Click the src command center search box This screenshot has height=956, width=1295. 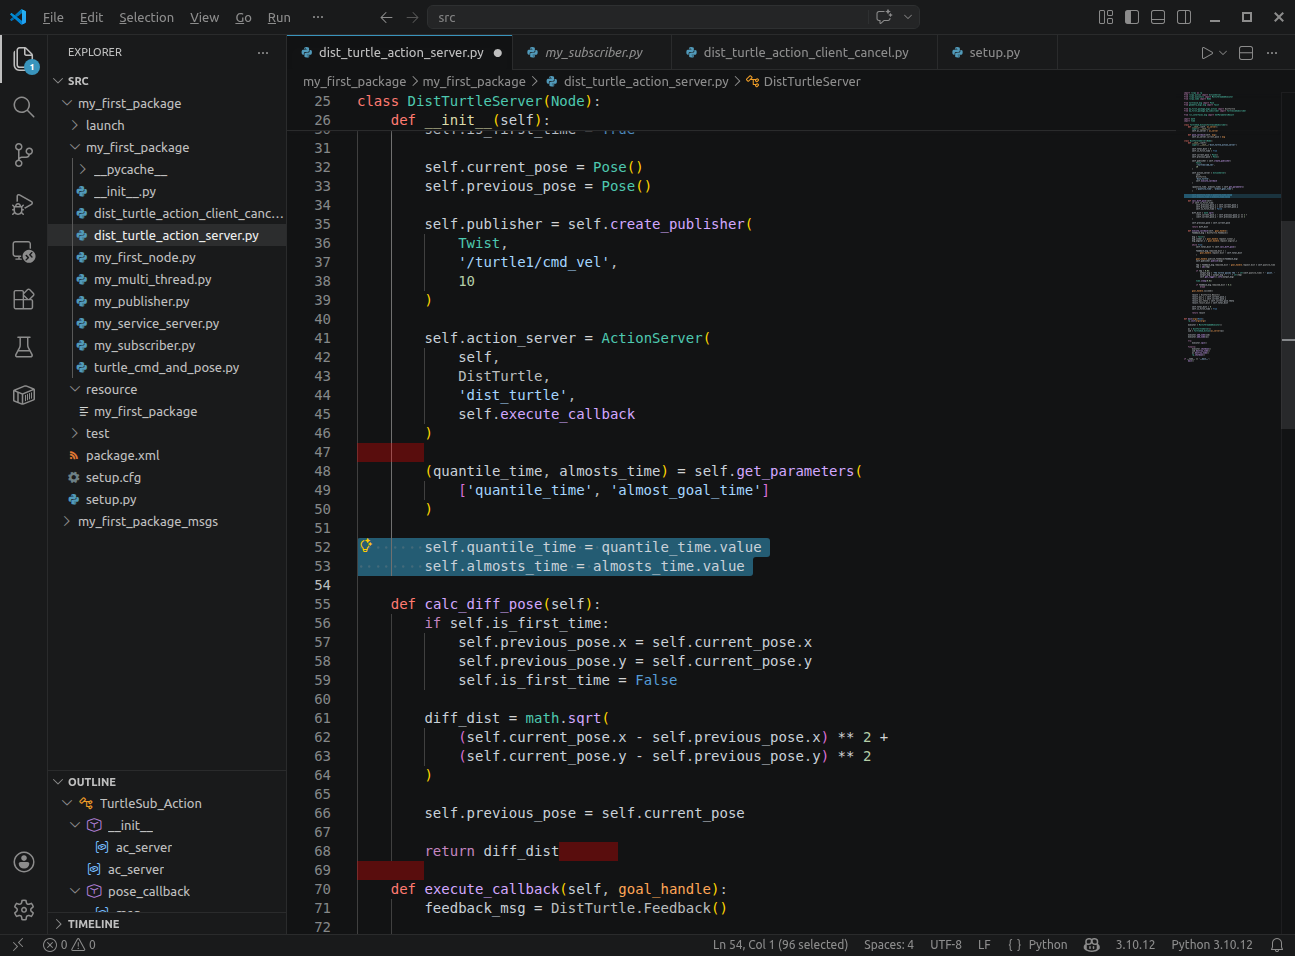pos(648,17)
